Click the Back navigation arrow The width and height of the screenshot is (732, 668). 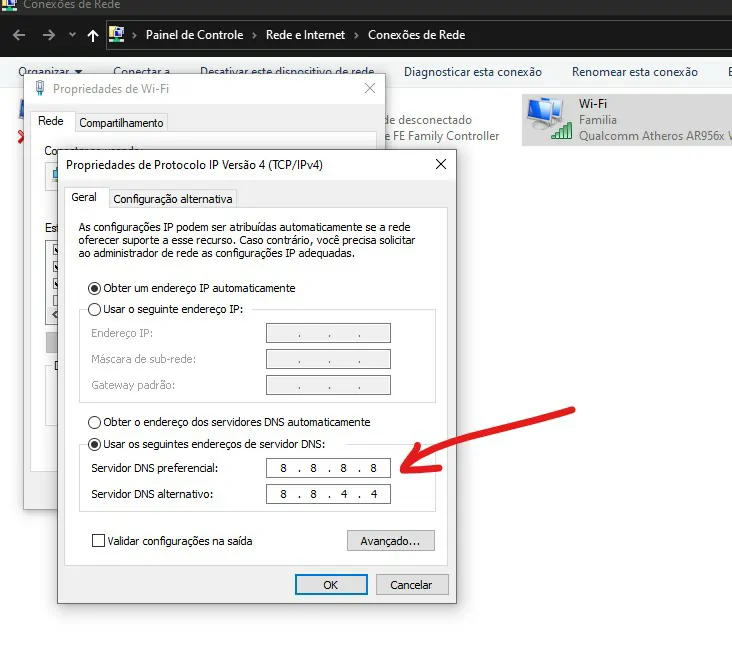[x=19, y=35]
